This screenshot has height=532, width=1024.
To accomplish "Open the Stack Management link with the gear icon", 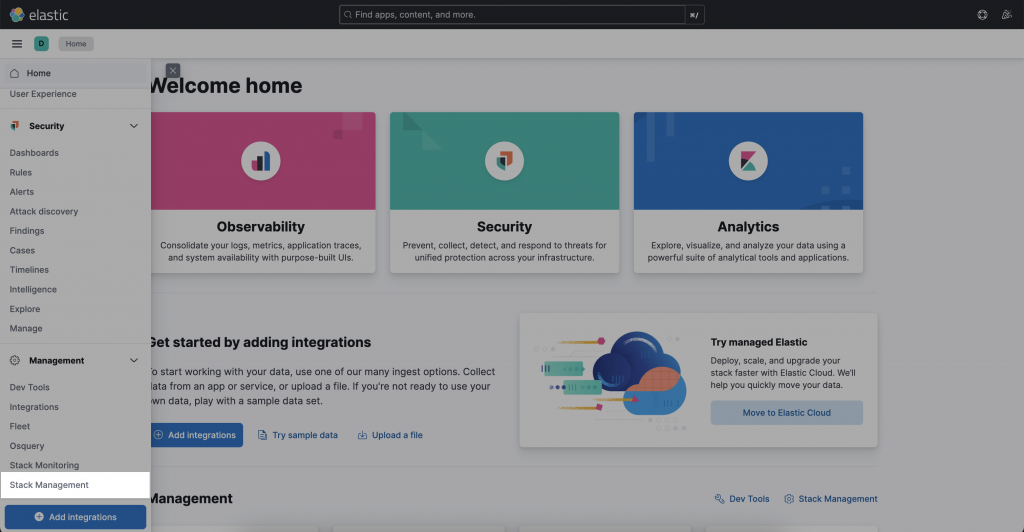I will 831,499.
